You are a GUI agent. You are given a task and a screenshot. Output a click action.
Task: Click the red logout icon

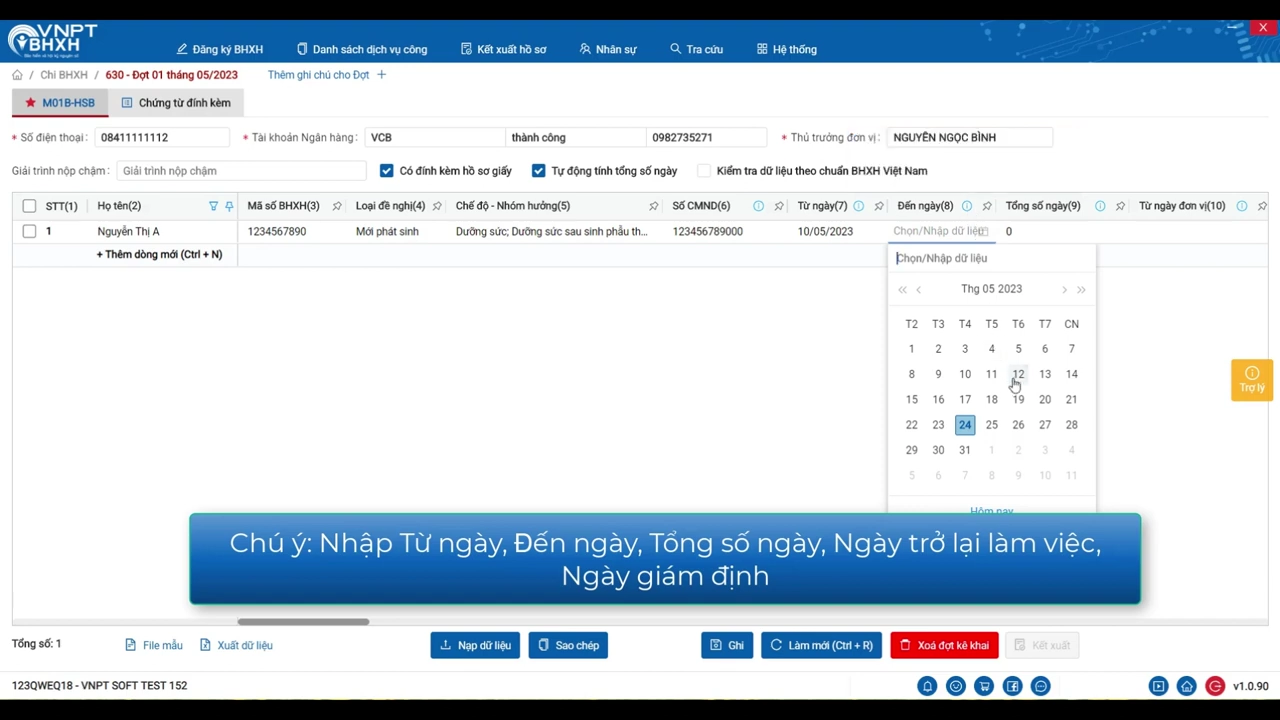(x=1215, y=686)
